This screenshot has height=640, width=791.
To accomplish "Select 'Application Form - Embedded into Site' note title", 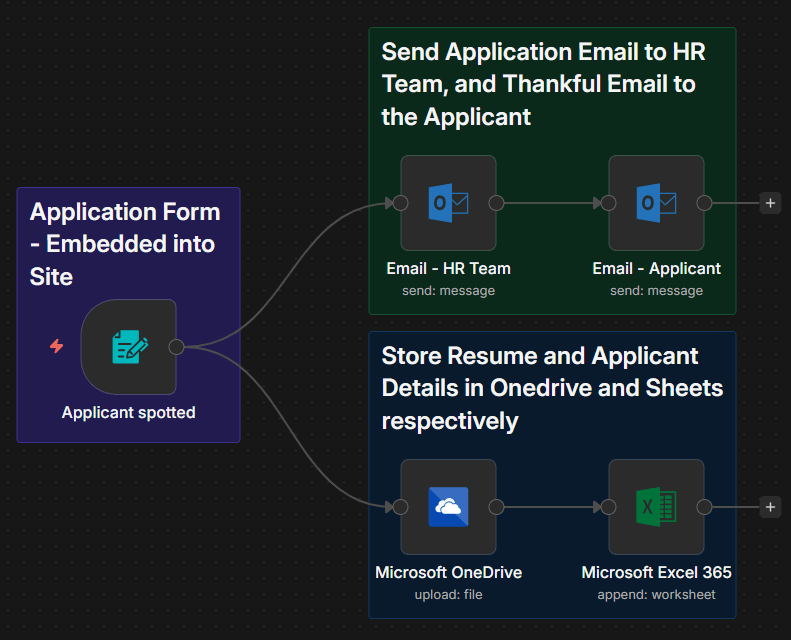I will (x=125, y=244).
